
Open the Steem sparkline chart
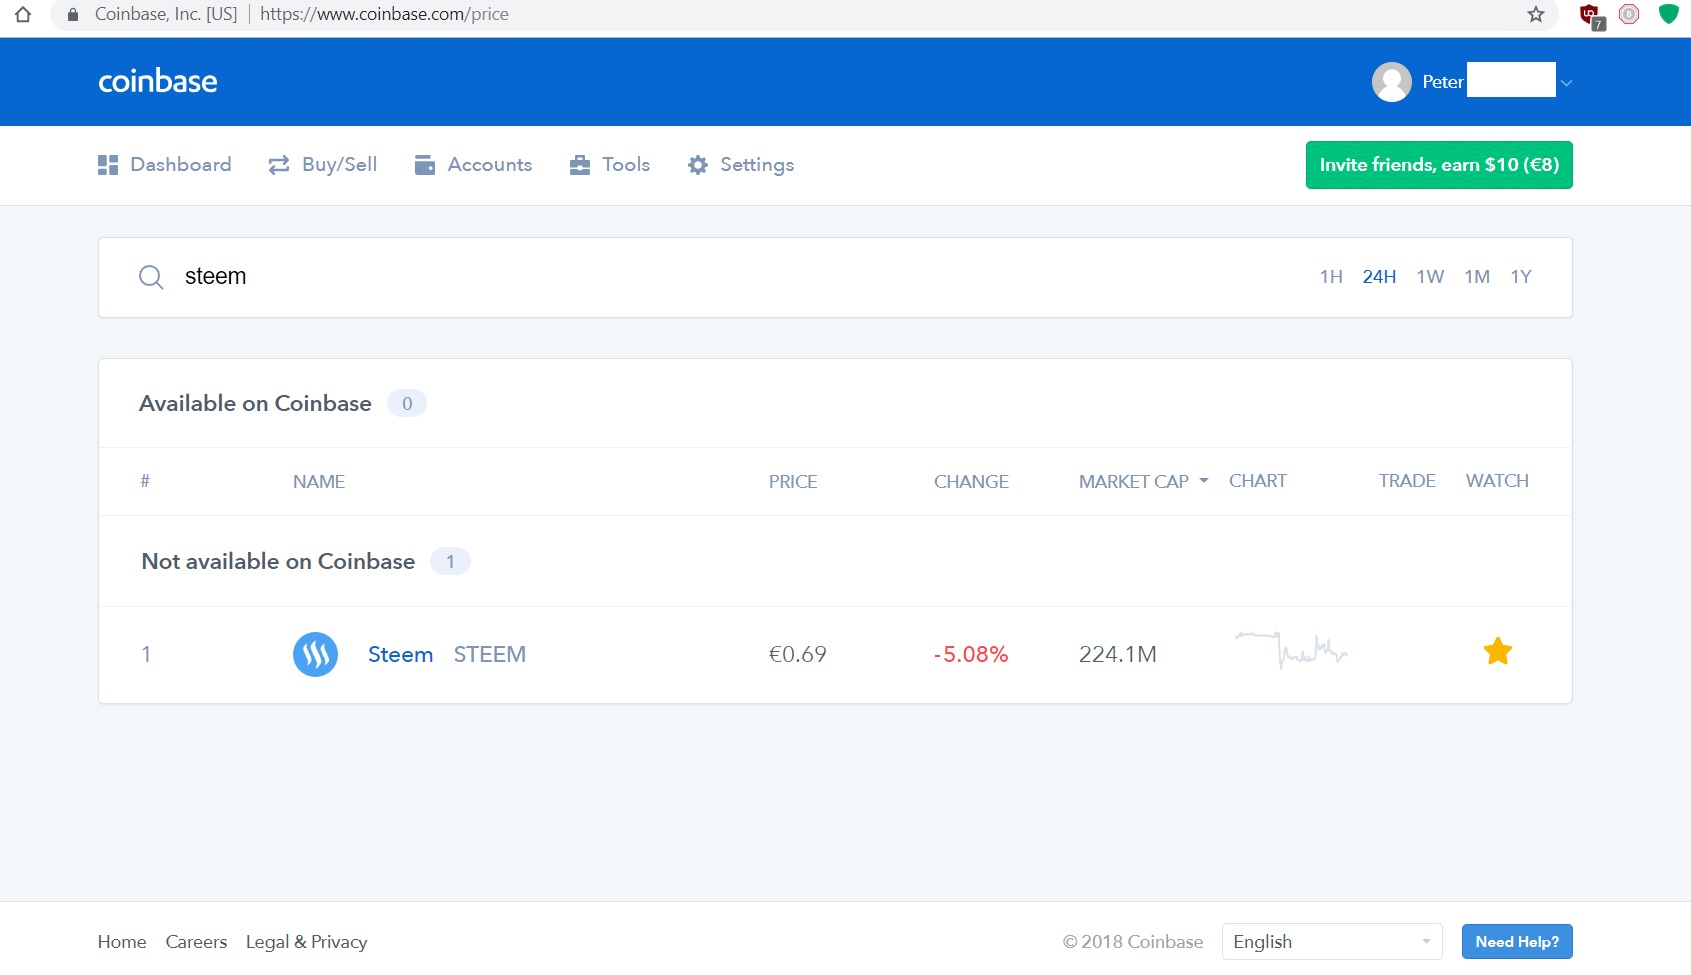(x=1291, y=651)
